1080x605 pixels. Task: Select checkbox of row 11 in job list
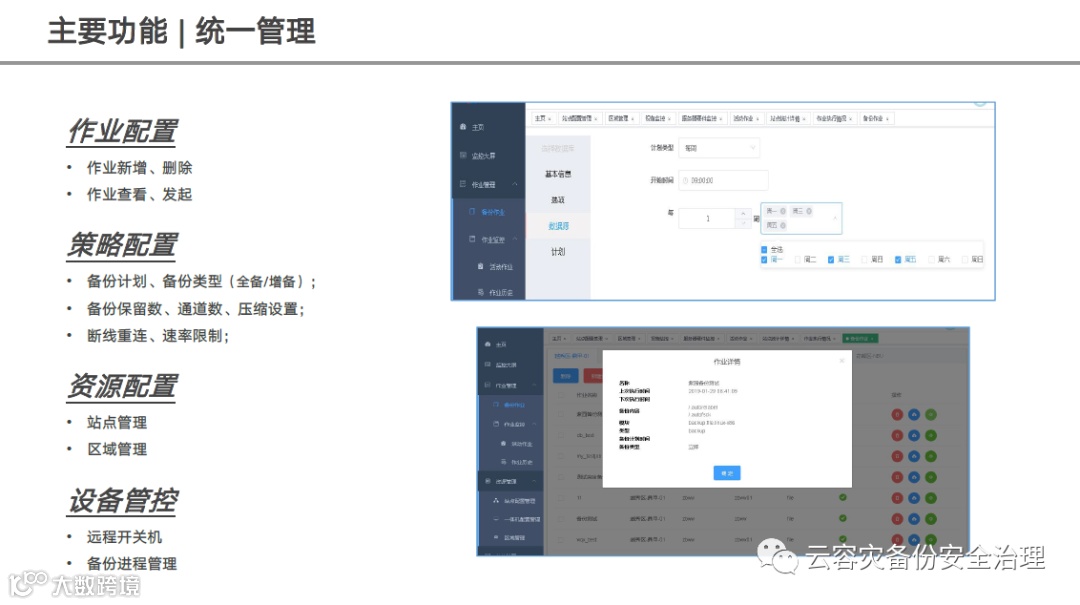click(x=561, y=498)
